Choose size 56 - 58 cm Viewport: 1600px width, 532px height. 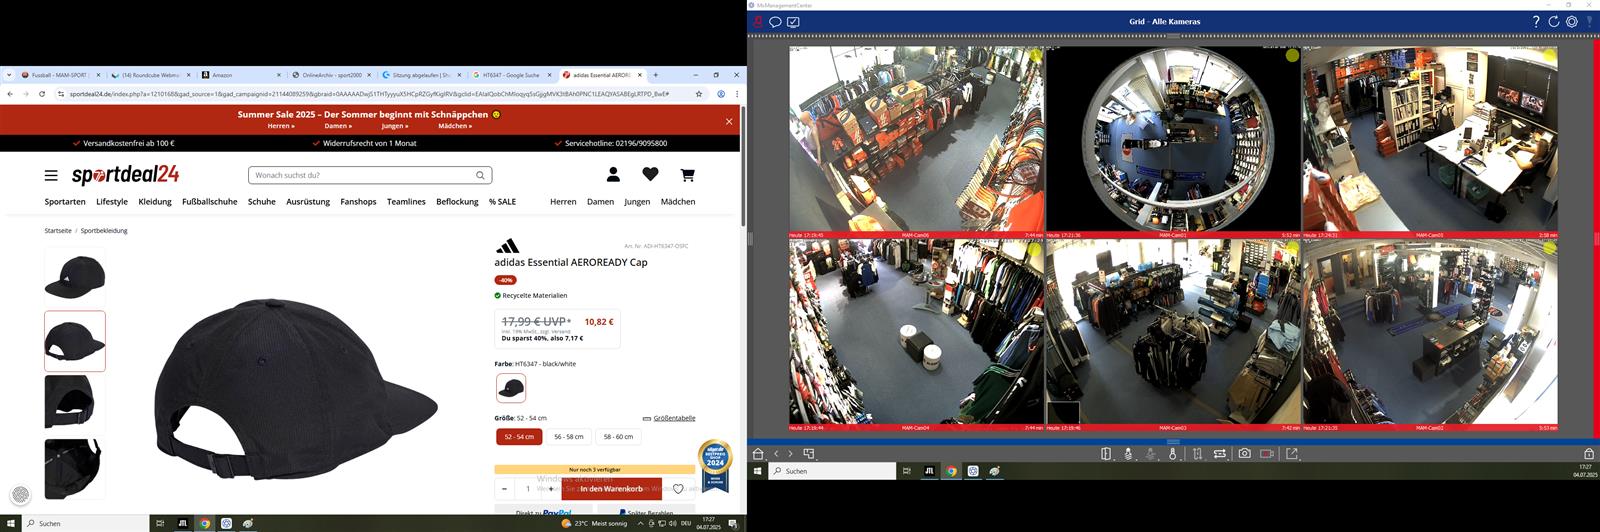click(568, 437)
